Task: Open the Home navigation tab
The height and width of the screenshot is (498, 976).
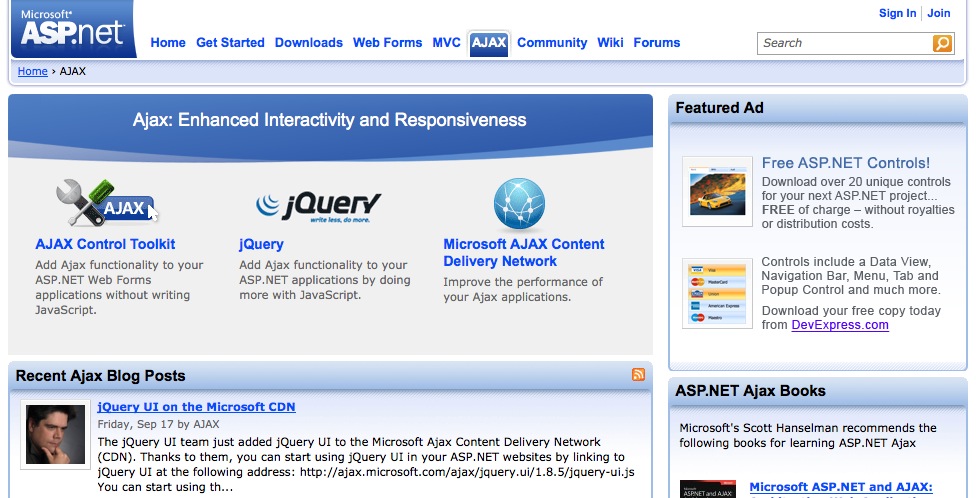Action: (168, 43)
